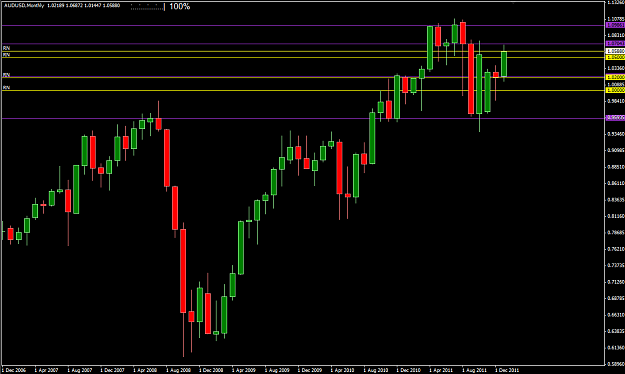Click the 1 Dec 2011 date label
The image size is (625, 374).
(x=507, y=370)
